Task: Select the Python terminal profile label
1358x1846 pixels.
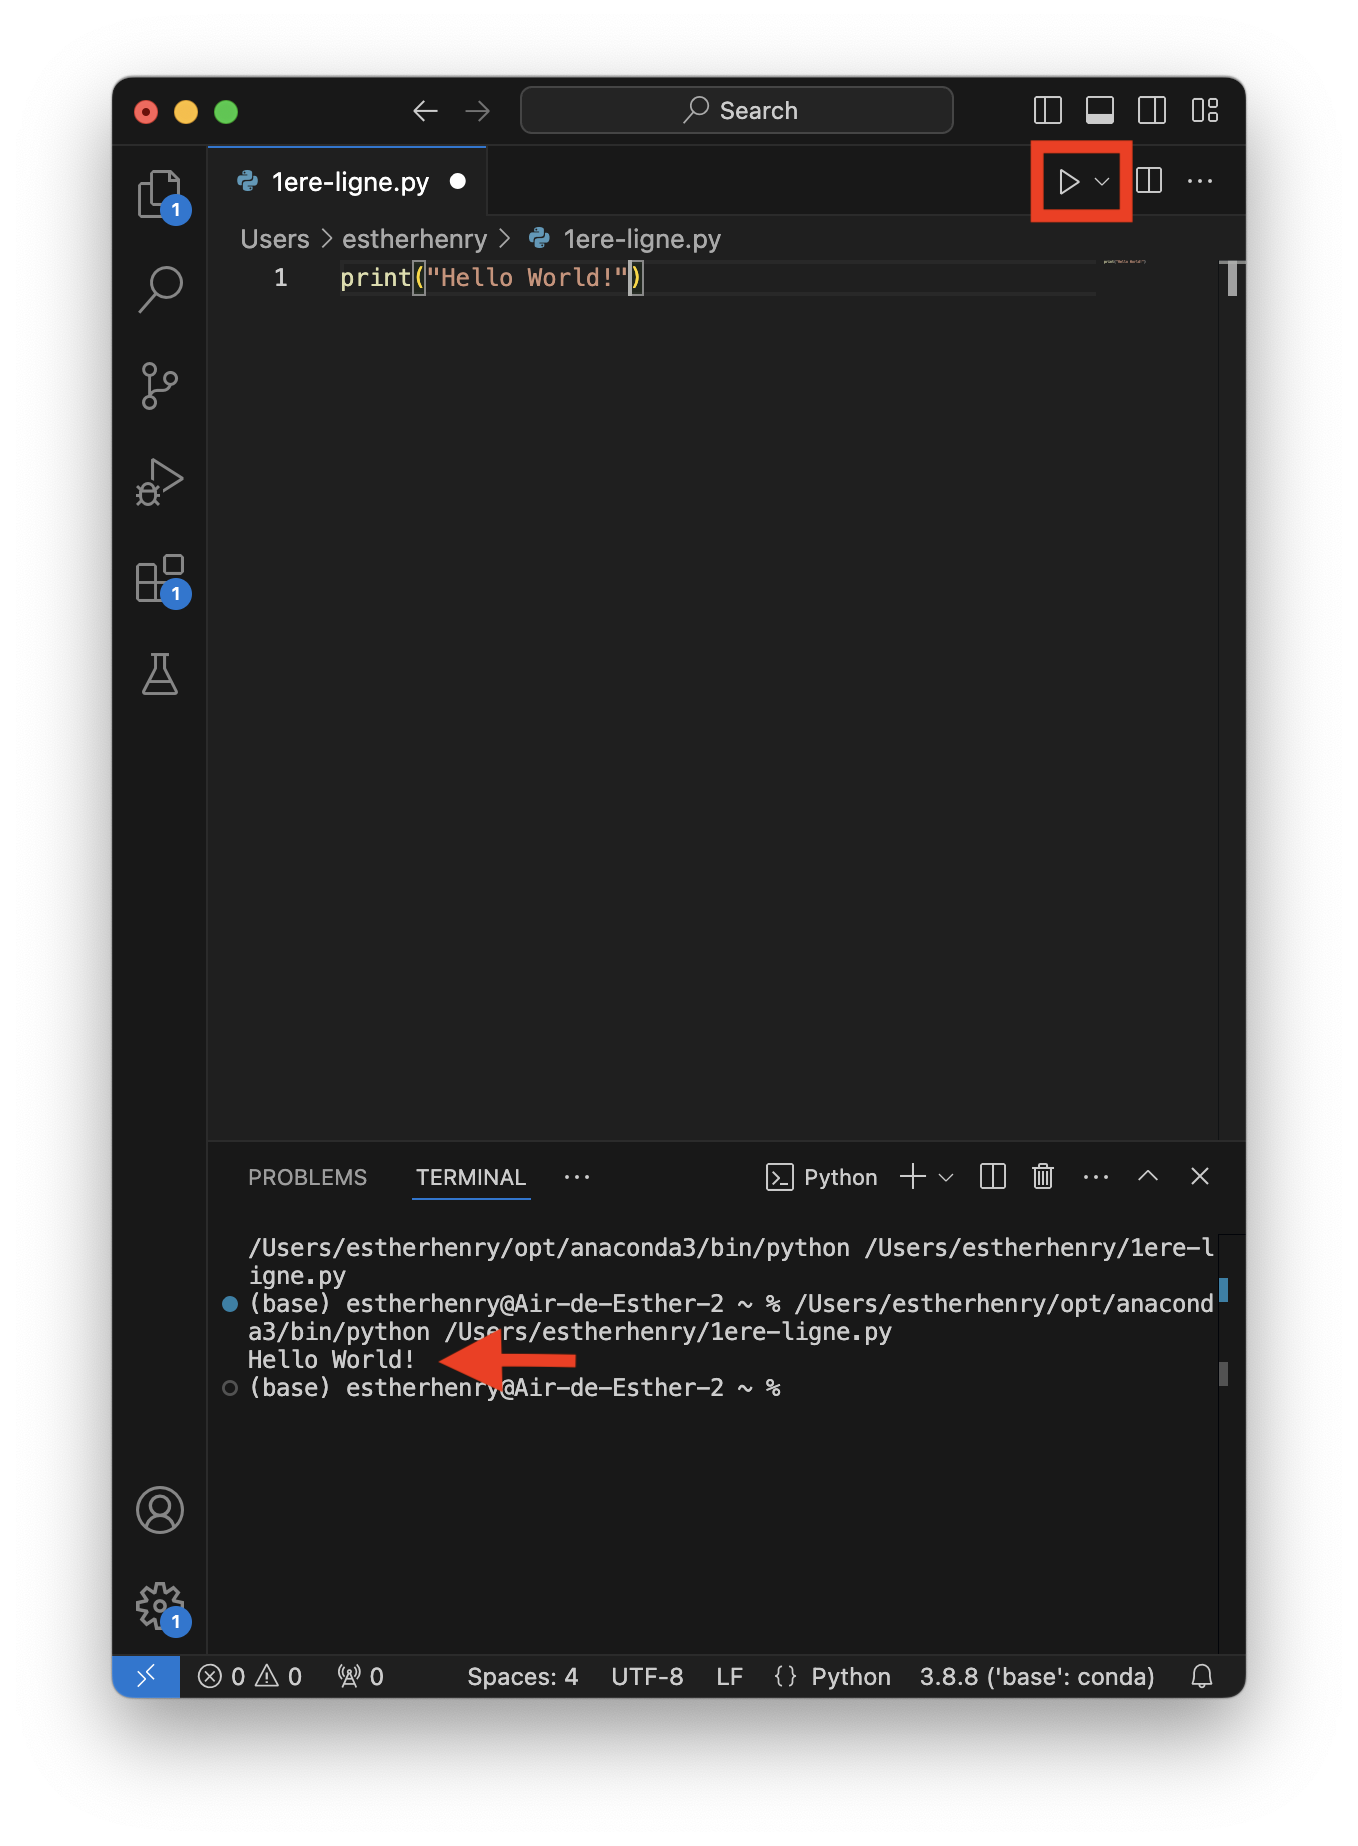Action: (821, 1177)
